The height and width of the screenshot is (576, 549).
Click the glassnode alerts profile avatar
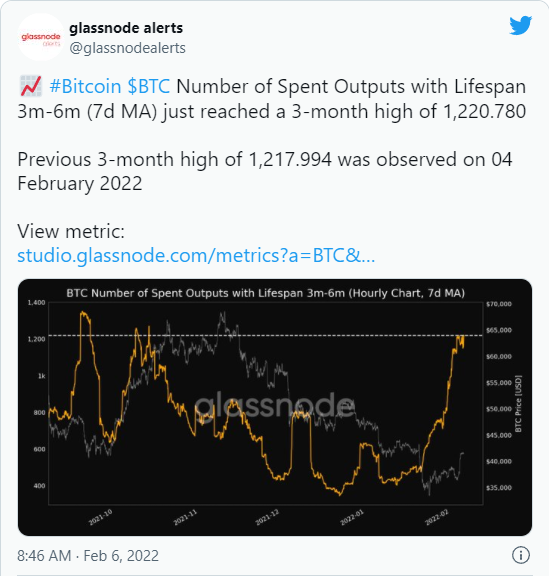pyautogui.click(x=41, y=37)
